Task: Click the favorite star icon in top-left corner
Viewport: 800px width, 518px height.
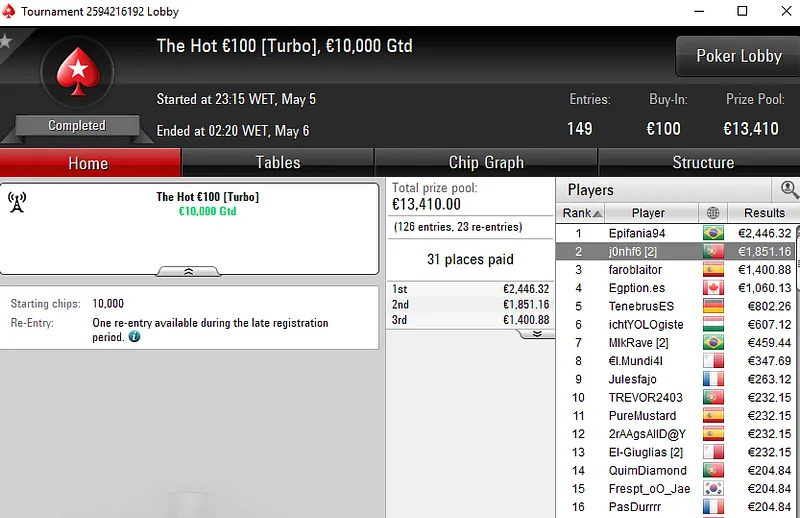Action: (x=5, y=41)
